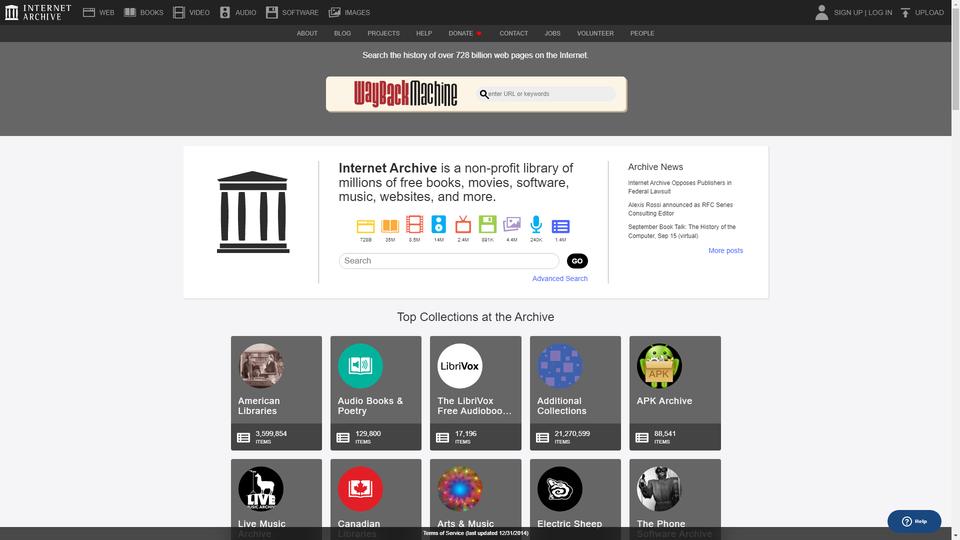Open the Arts & Music collection tile
This screenshot has width=960, height=540.
tap(476, 499)
